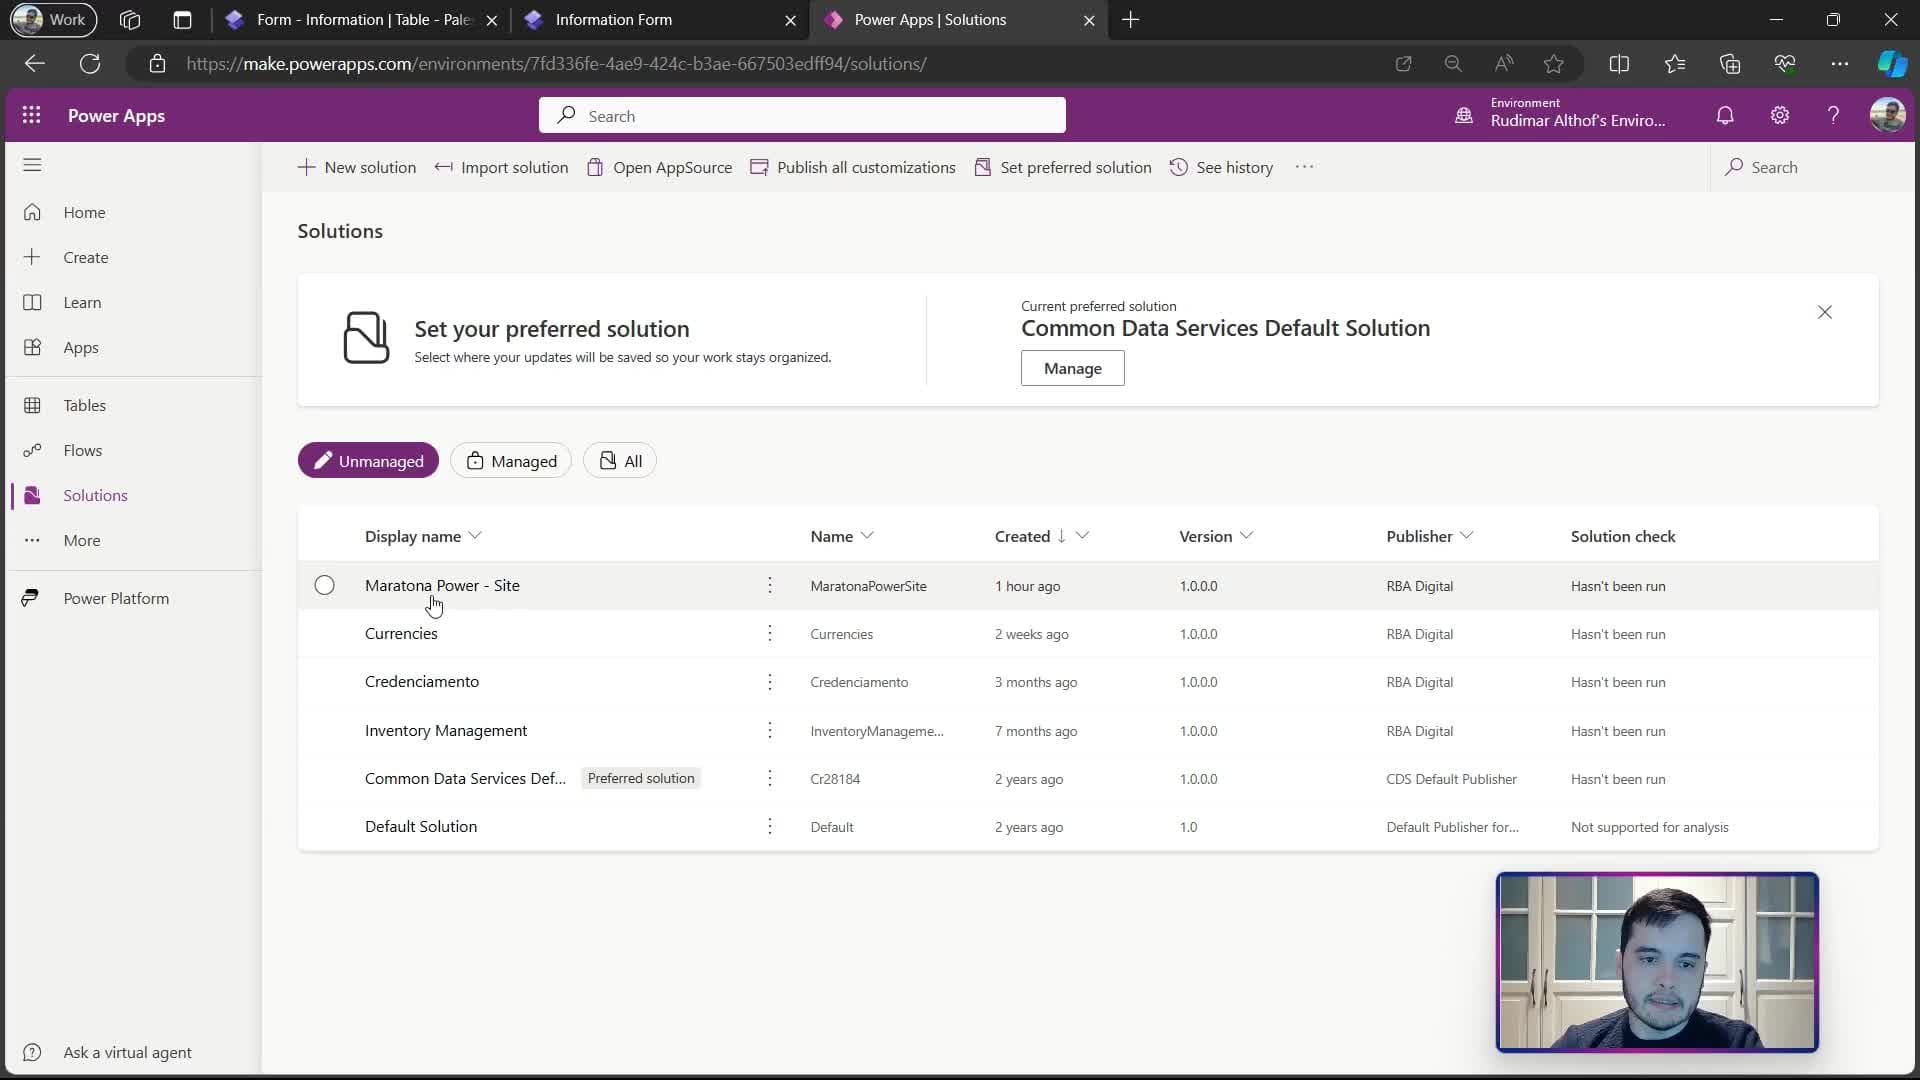Click the Manage preferred solution button
1920x1080 pixels.
tap(1072, 369)
